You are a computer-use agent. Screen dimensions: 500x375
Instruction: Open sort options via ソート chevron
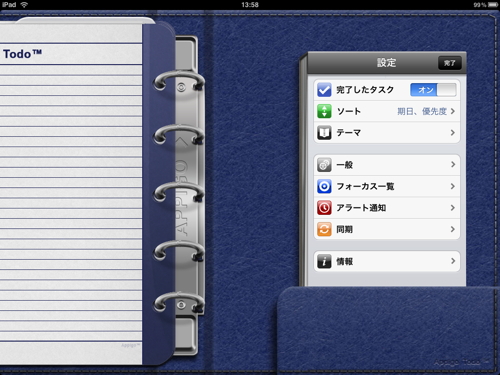pos(453,111)
